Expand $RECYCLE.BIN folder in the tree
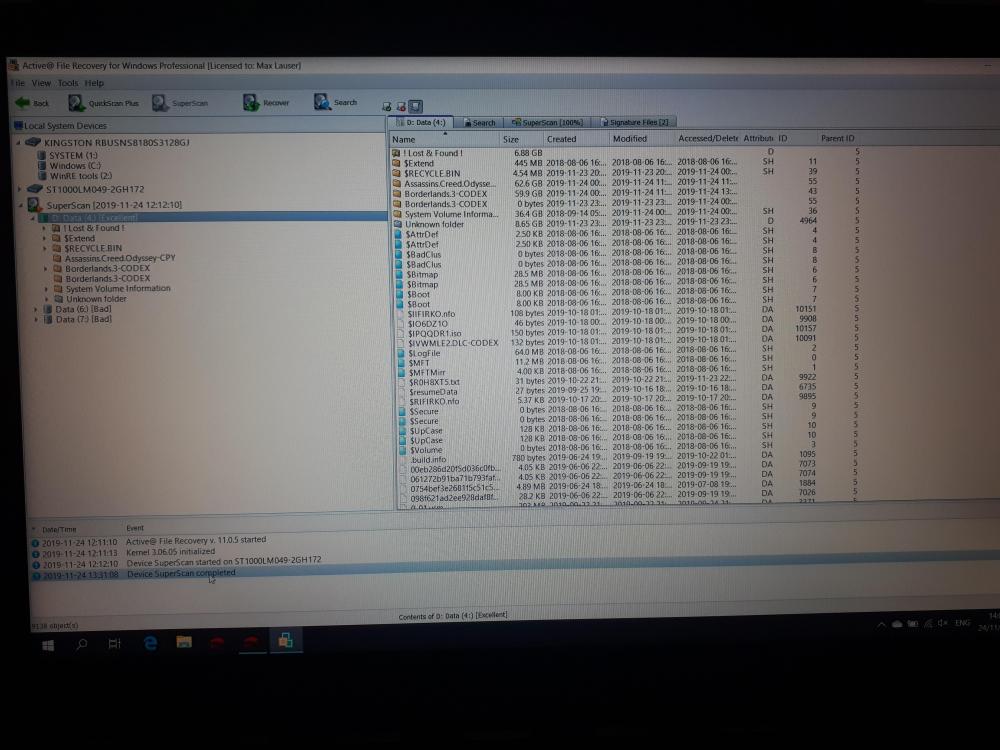1000x750 pixels. click(x=44, y=249)
